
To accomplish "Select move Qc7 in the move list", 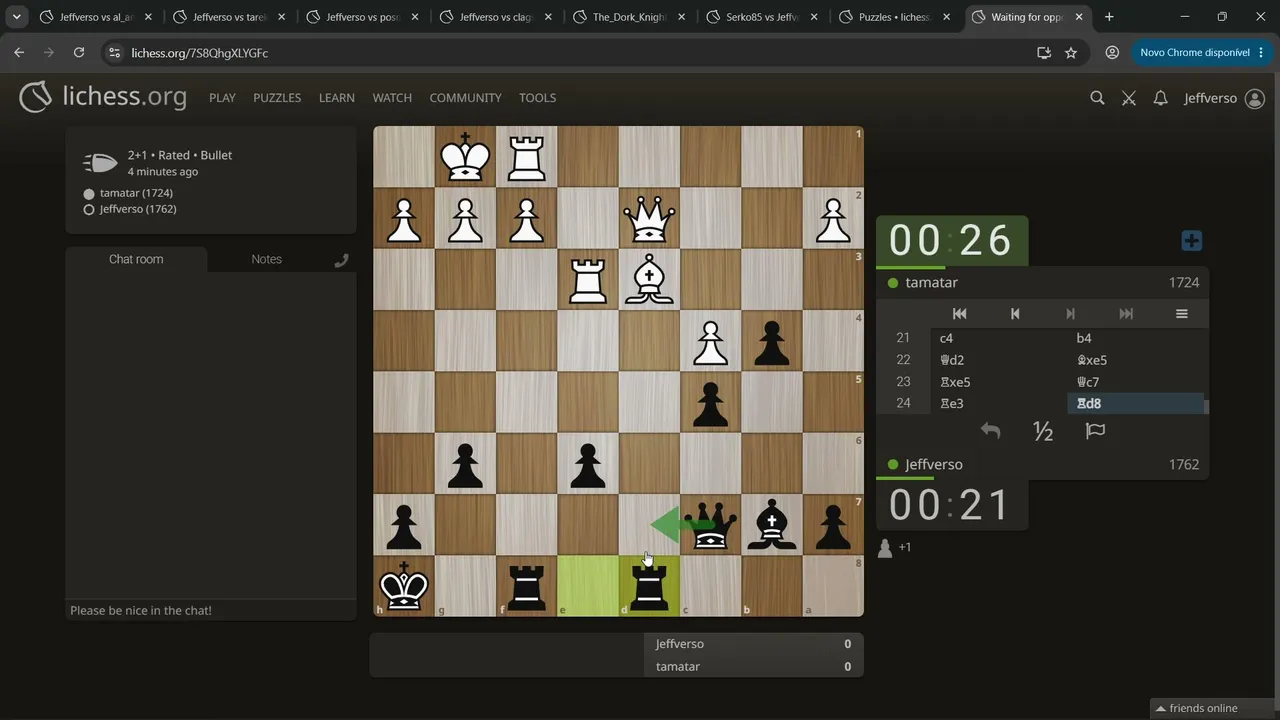I will tap(1136, 382).
